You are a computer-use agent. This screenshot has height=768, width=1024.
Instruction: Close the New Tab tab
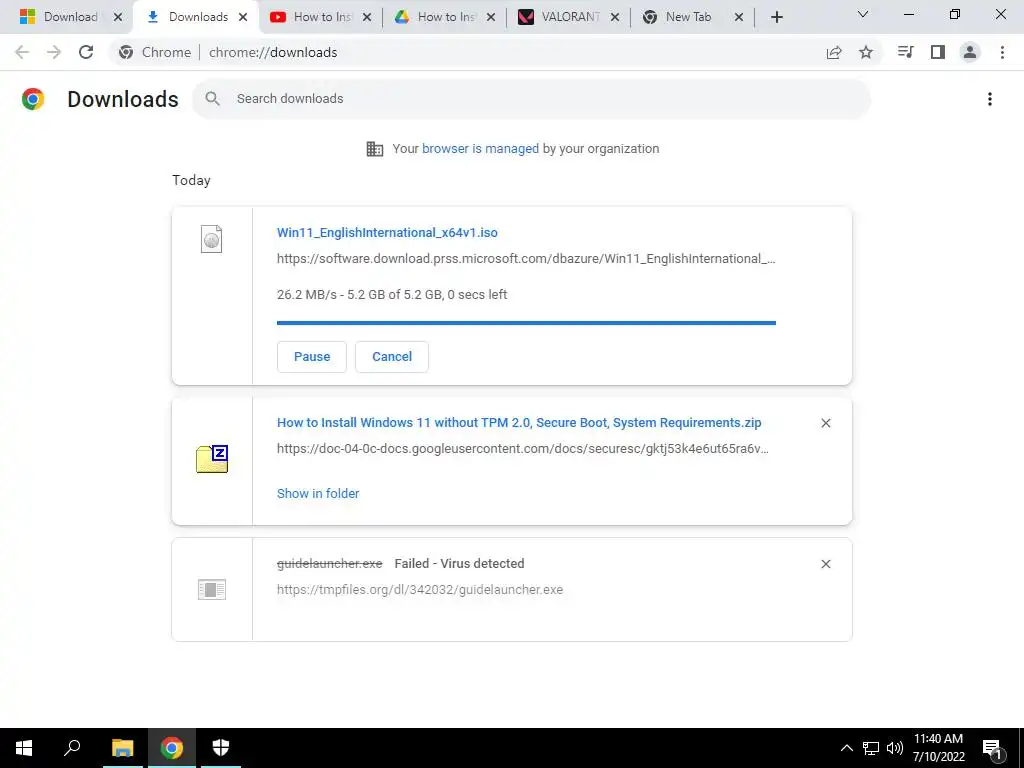click(739, 17)
